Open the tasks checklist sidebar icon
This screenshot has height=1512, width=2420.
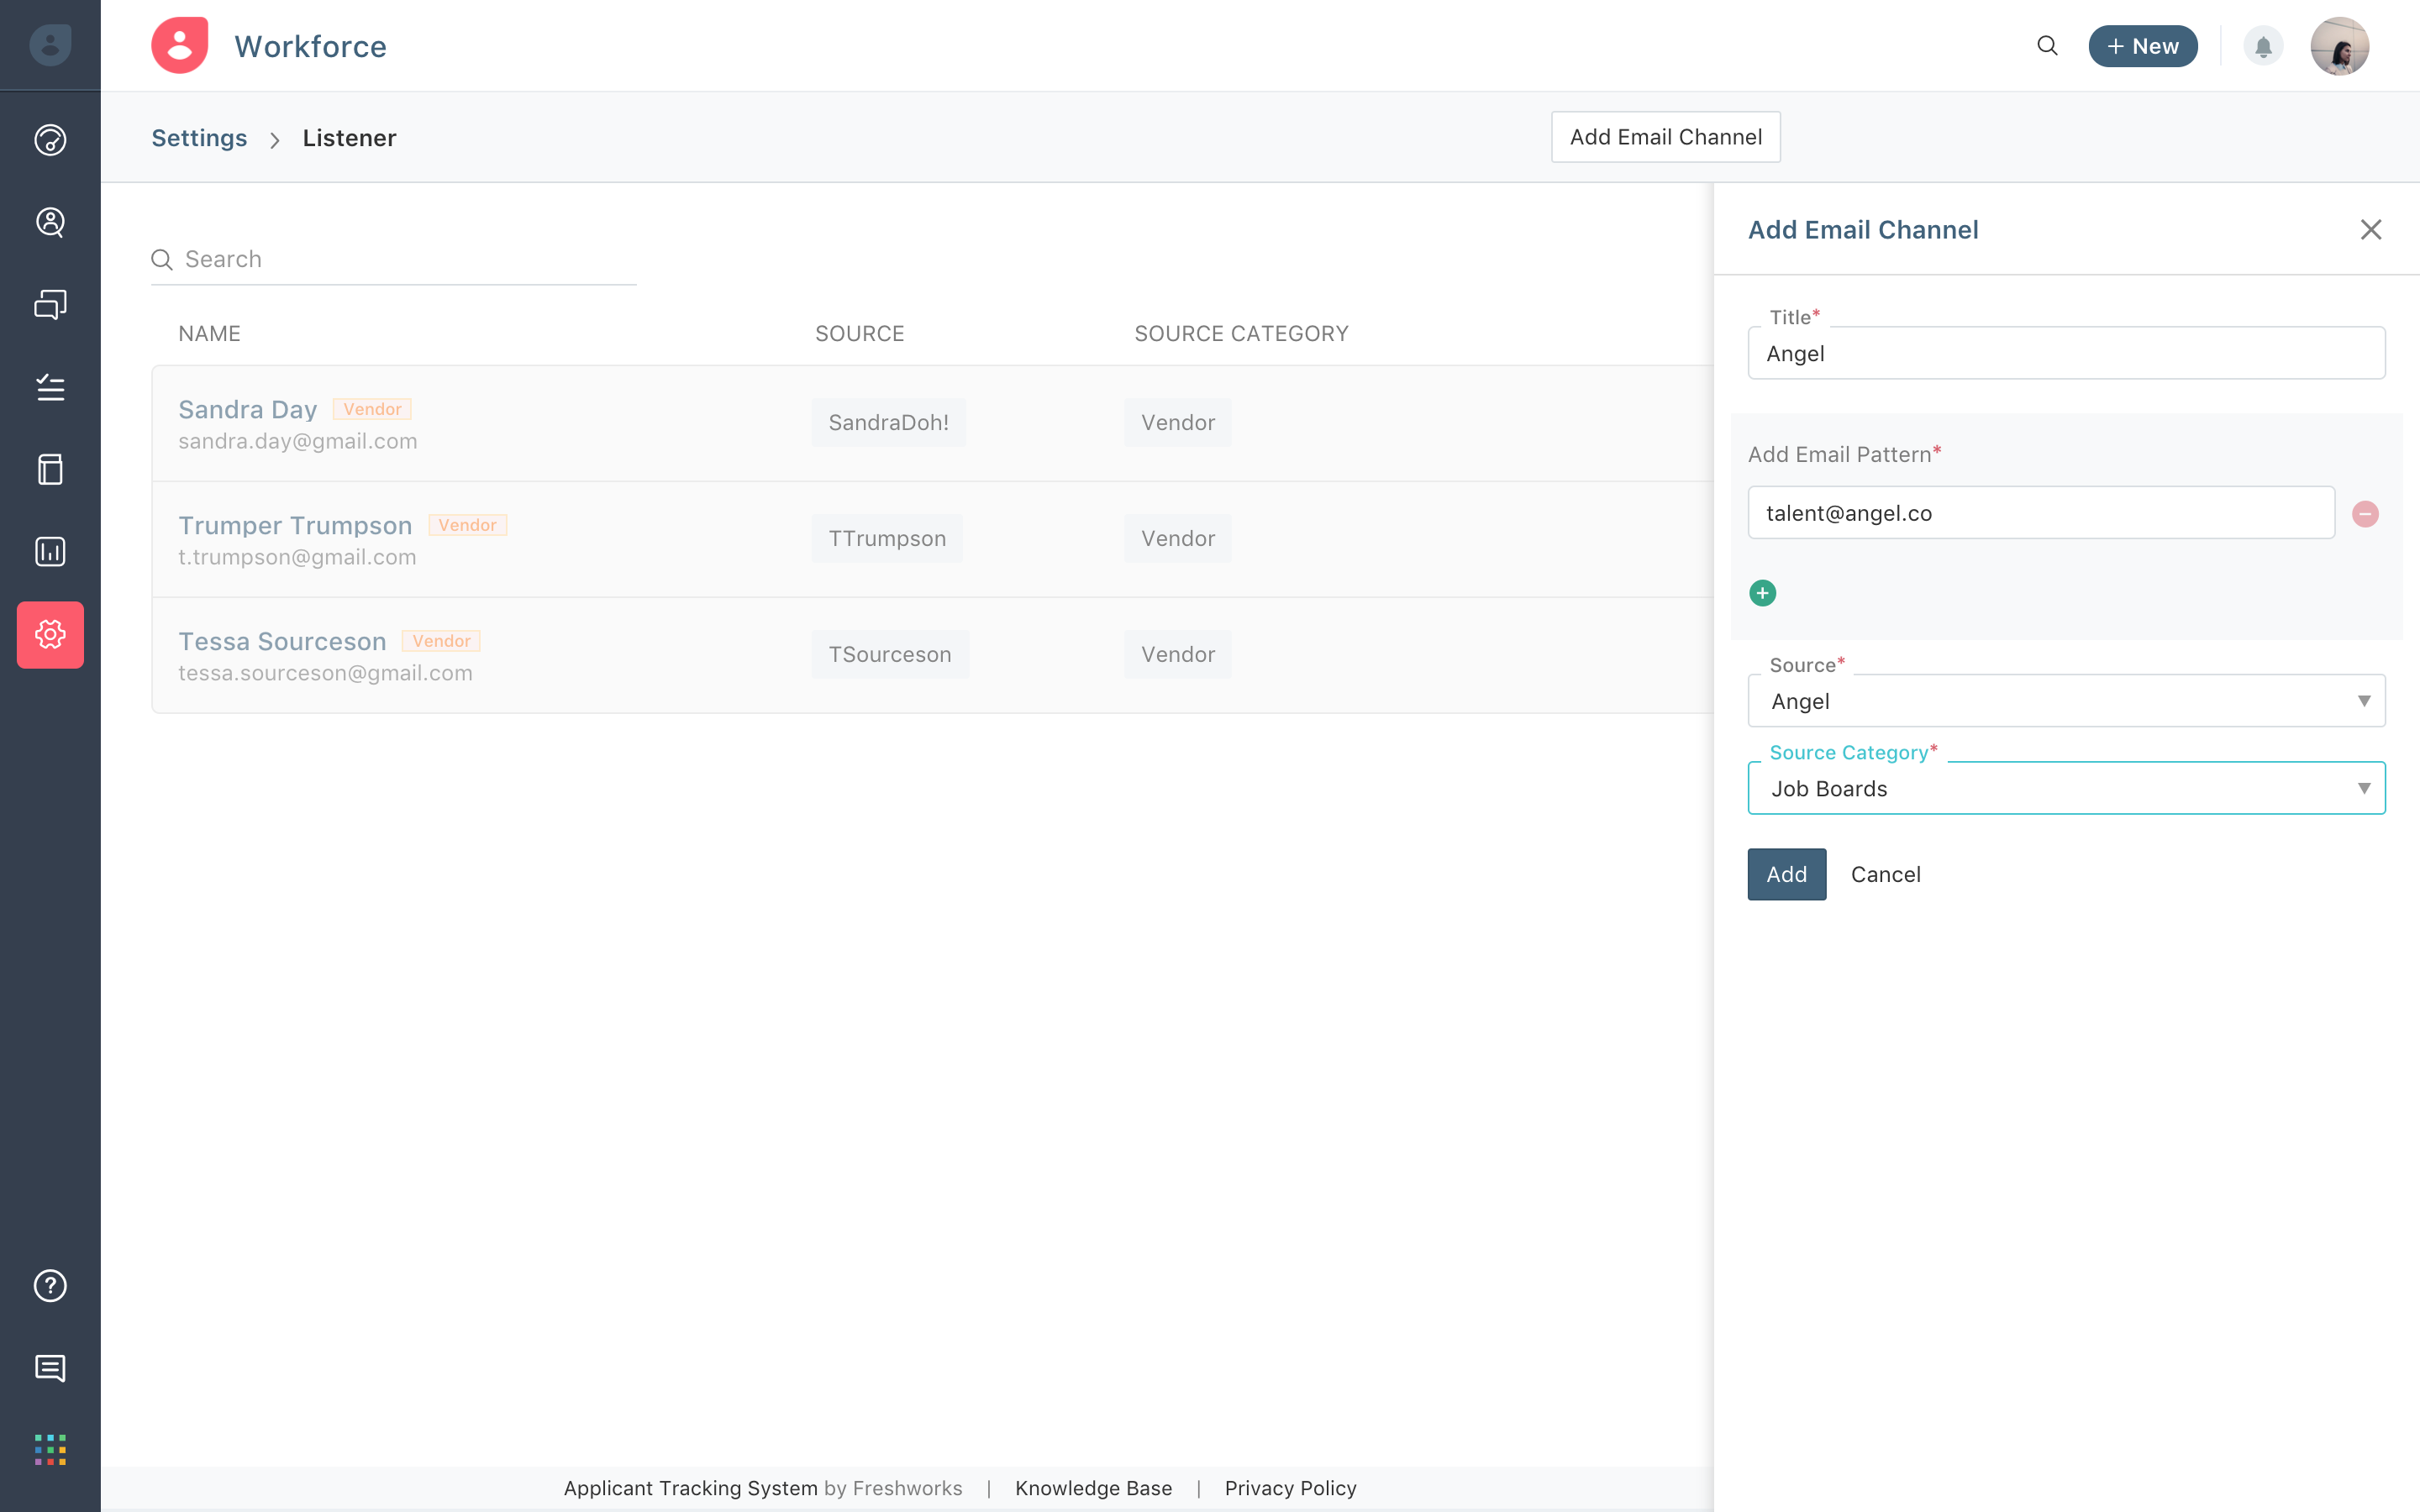[x=50, y=388]
